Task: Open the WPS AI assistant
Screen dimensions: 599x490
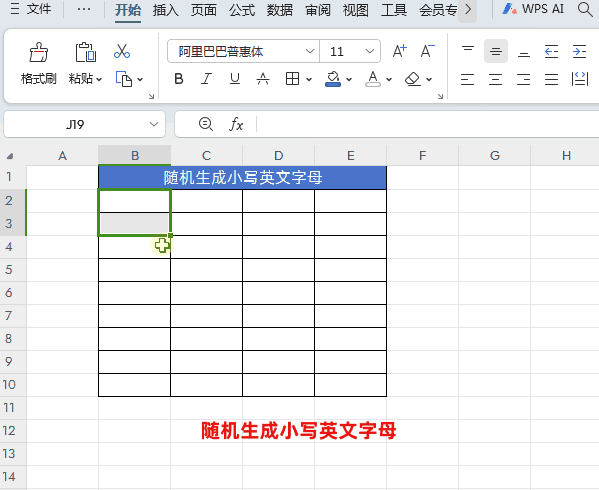Action: pyautogui.click(x=533, y=9)
